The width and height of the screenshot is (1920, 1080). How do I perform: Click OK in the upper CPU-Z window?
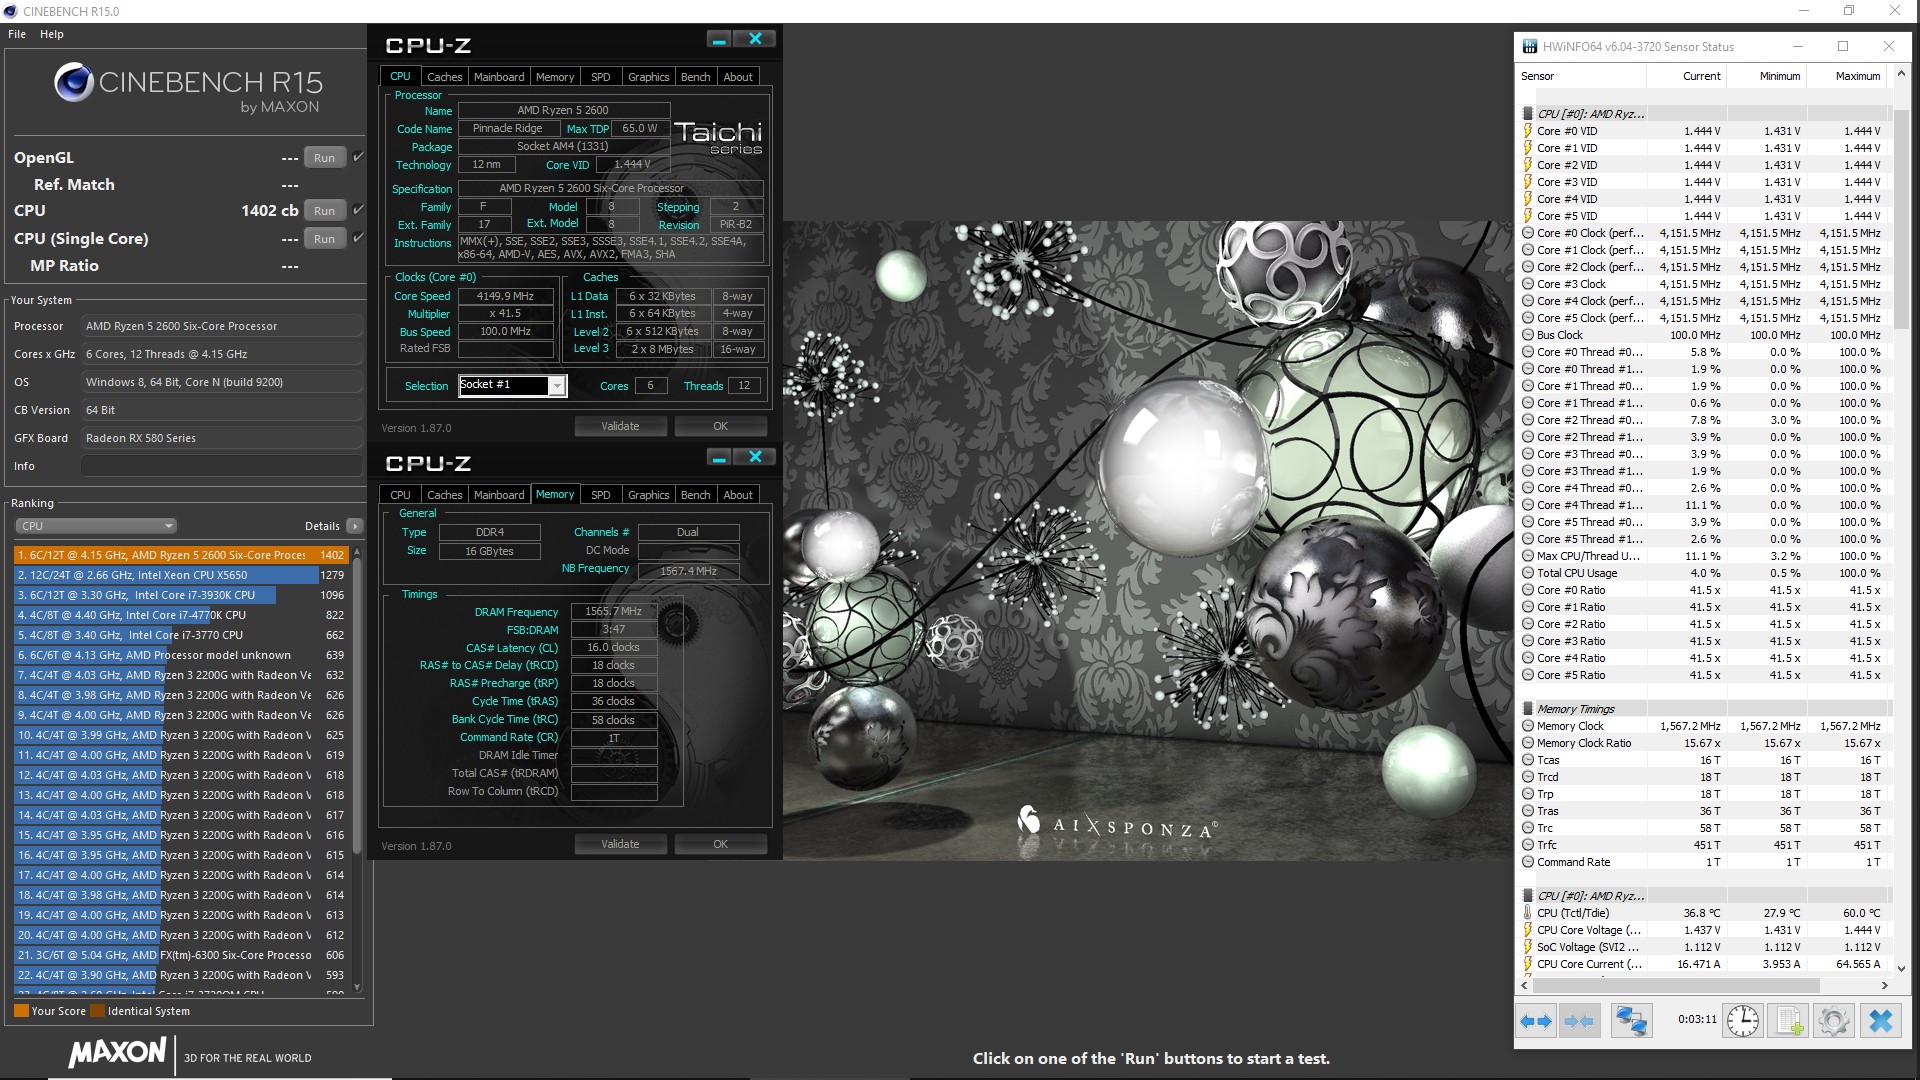[x=720, y=426]
